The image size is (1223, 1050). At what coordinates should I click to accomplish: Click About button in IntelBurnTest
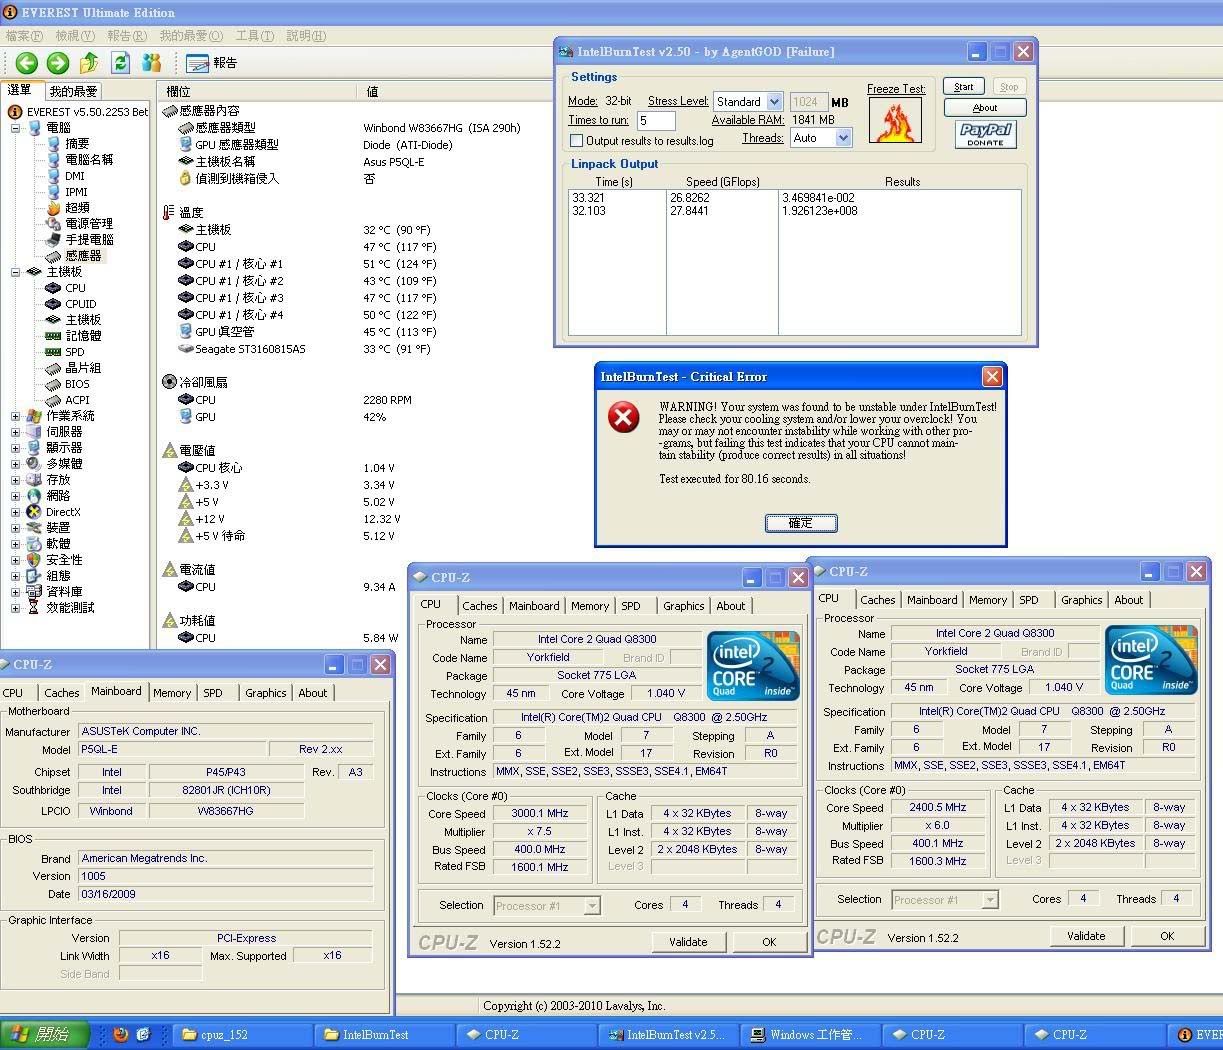[x=985, y=108]
